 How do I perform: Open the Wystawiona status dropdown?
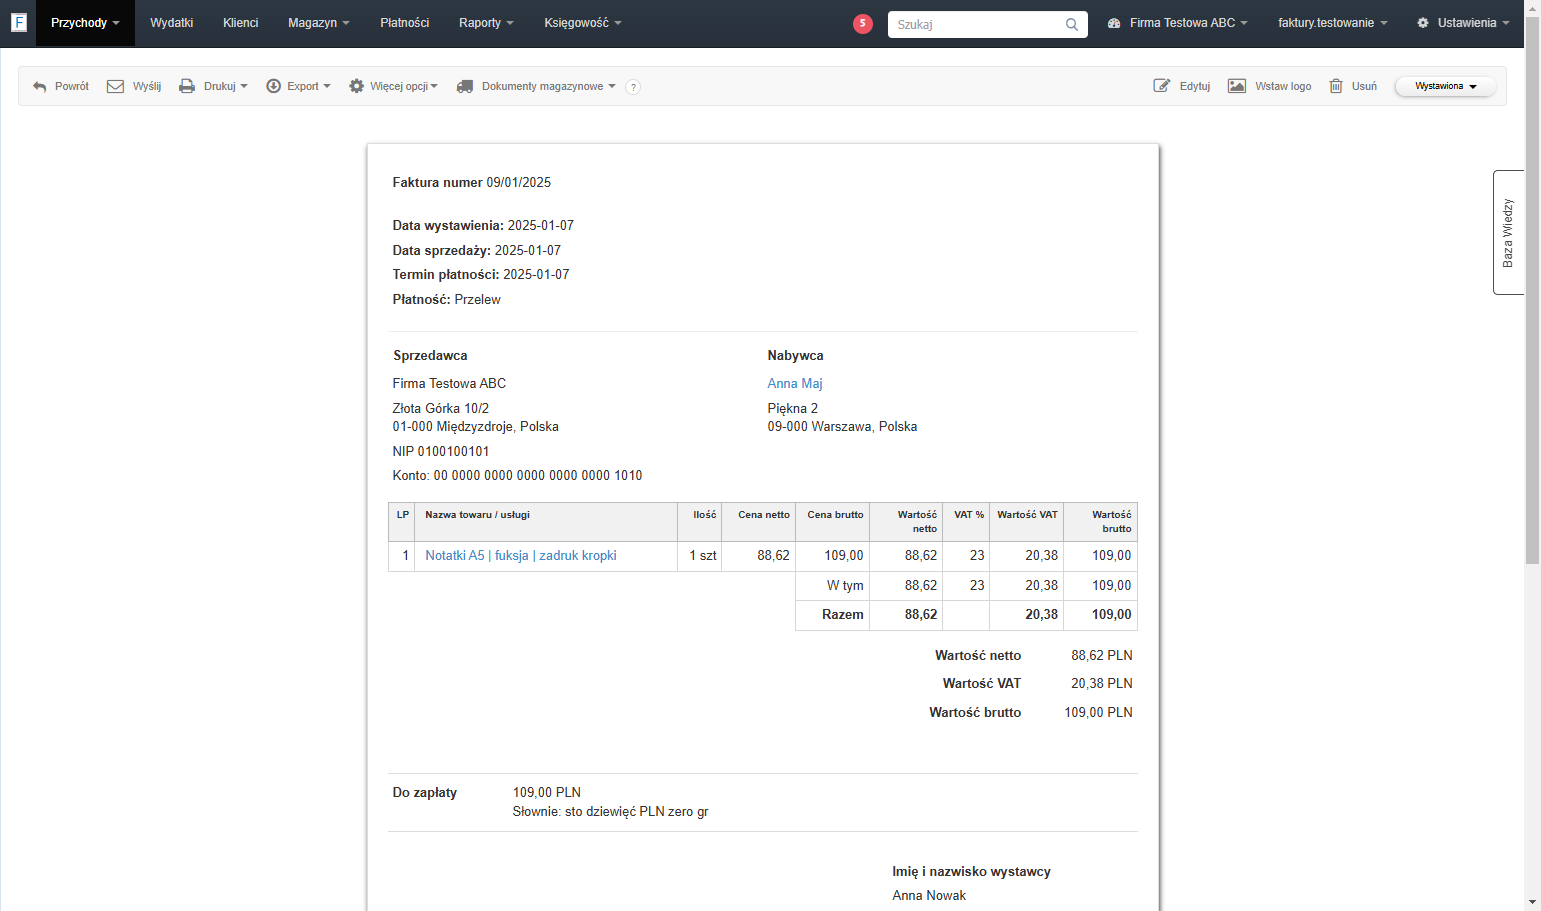point(1445,86)
